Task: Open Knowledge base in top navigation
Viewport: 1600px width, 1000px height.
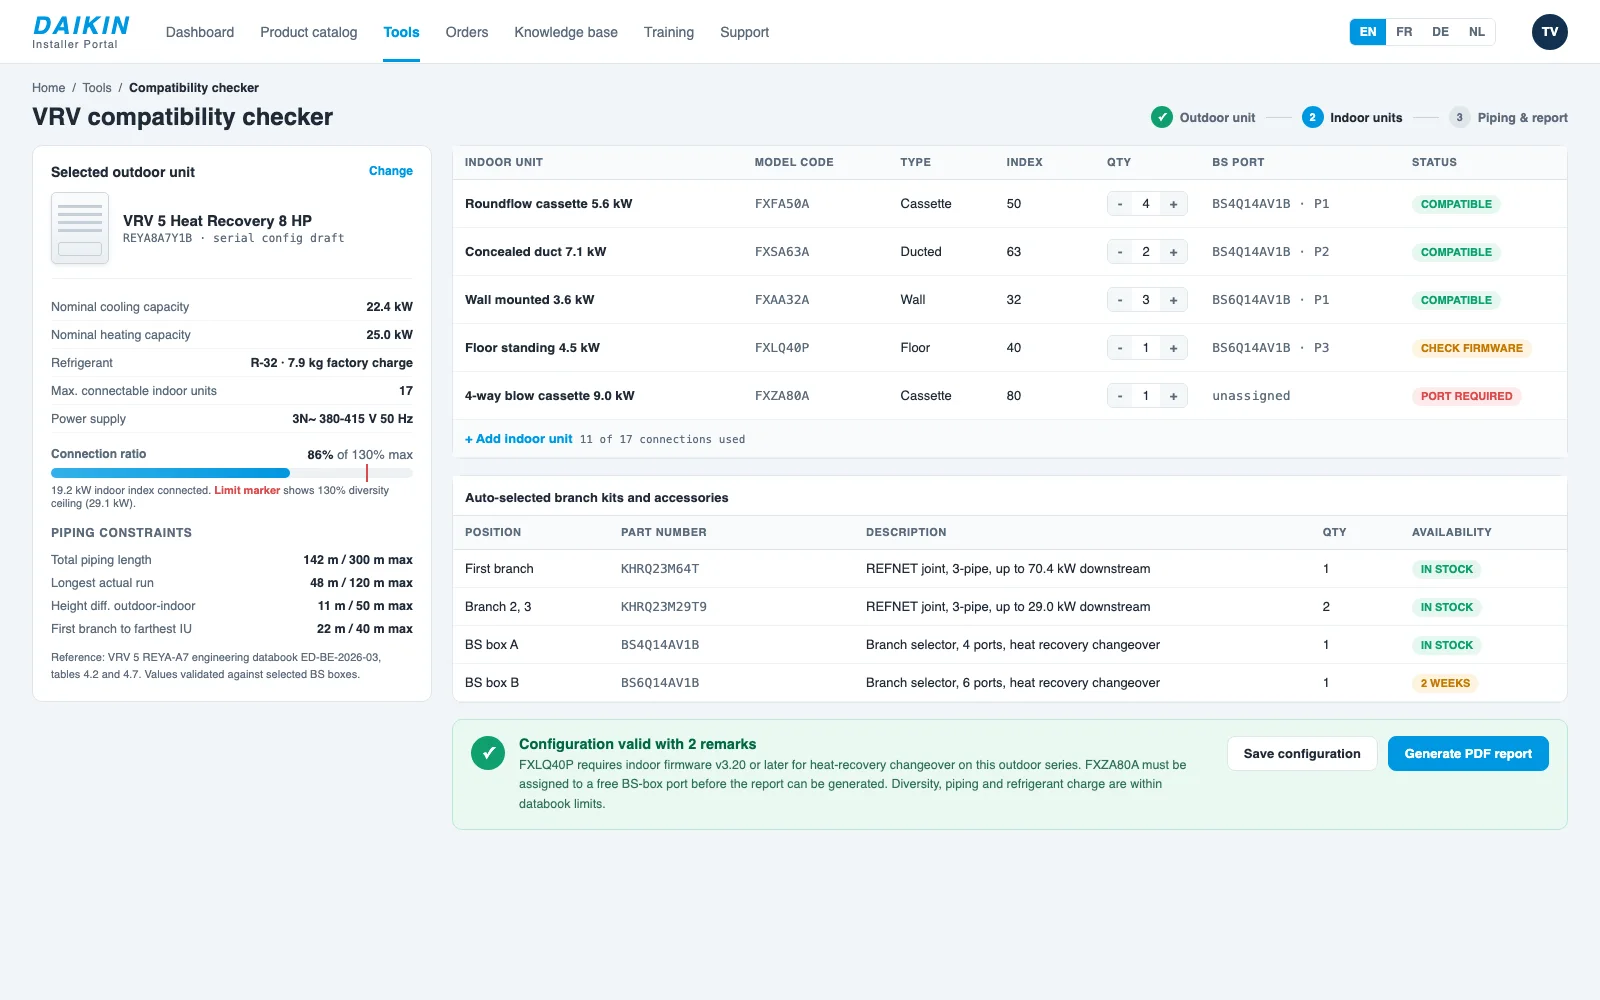Action: [566, 32]
